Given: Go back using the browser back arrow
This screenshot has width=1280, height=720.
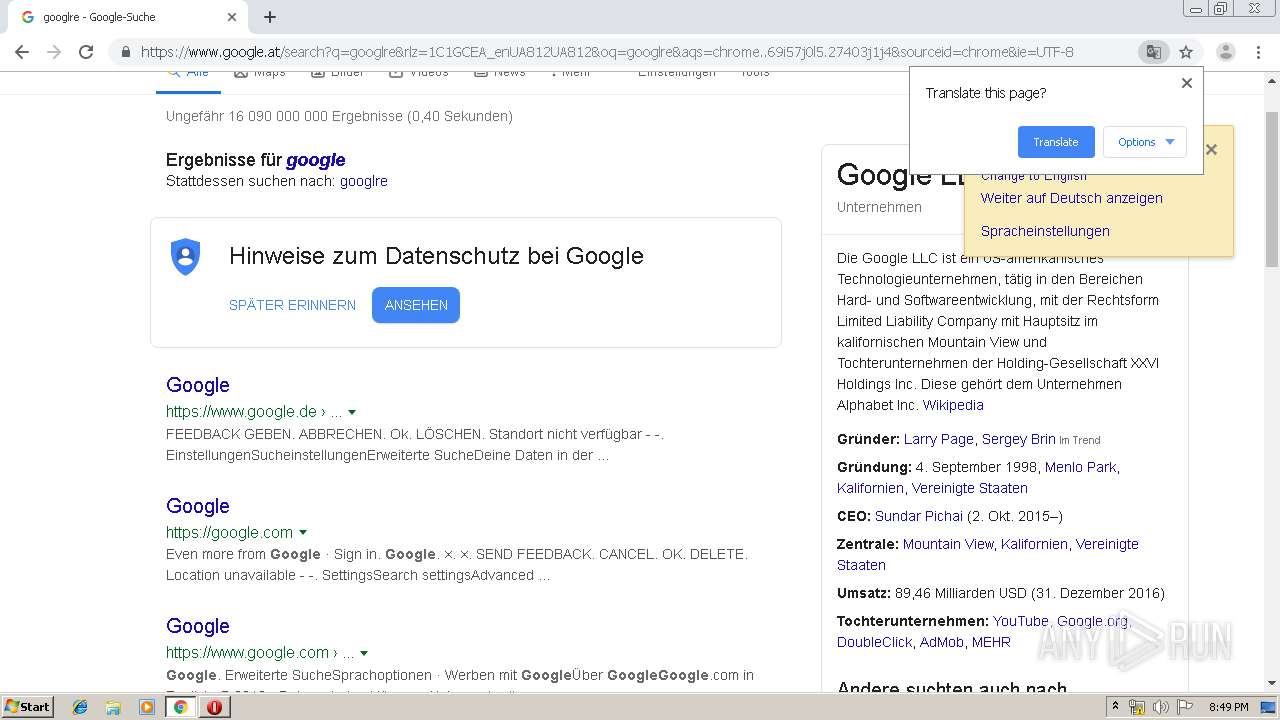Looking at the screenshot, I should point(22,52).
